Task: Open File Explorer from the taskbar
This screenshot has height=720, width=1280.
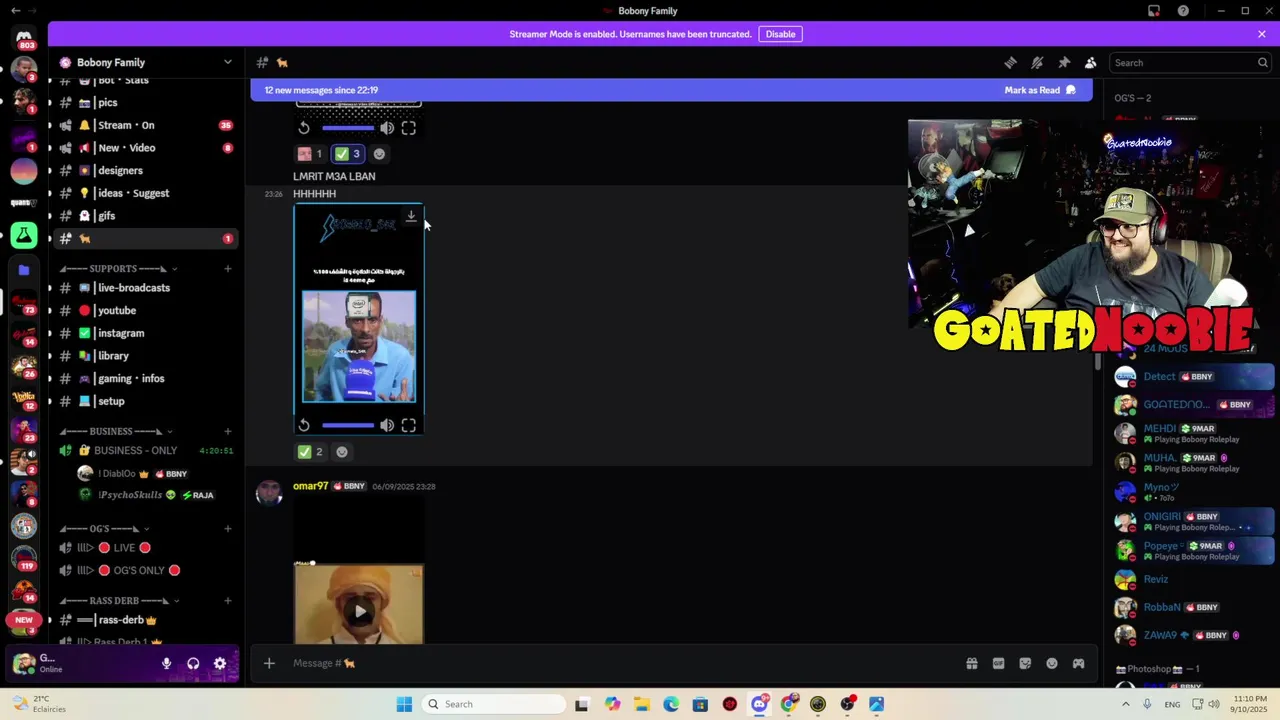Action: click(641, 704)
